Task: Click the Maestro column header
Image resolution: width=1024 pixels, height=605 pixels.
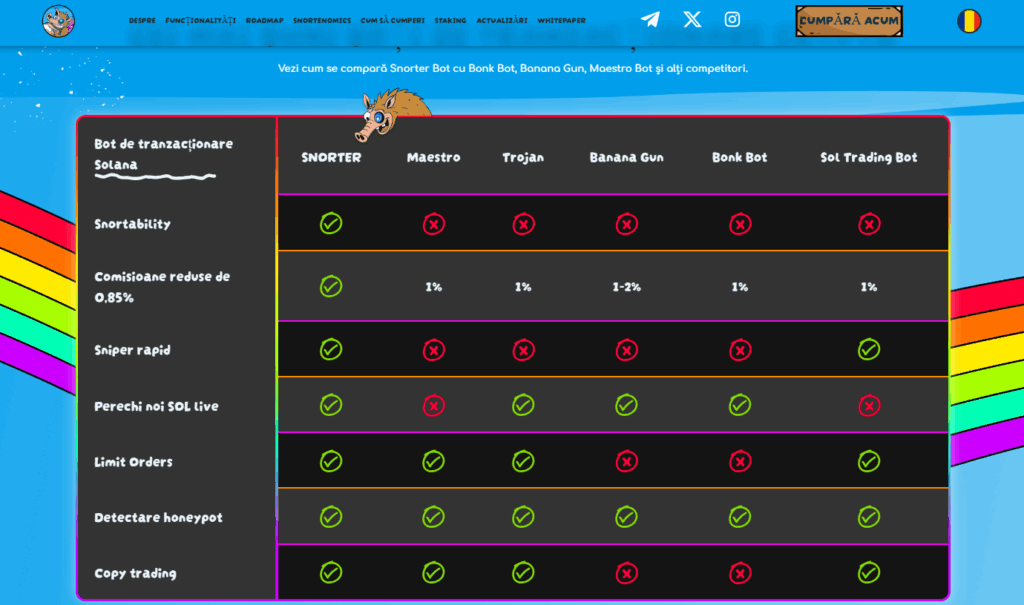Action: pos(434,157)
